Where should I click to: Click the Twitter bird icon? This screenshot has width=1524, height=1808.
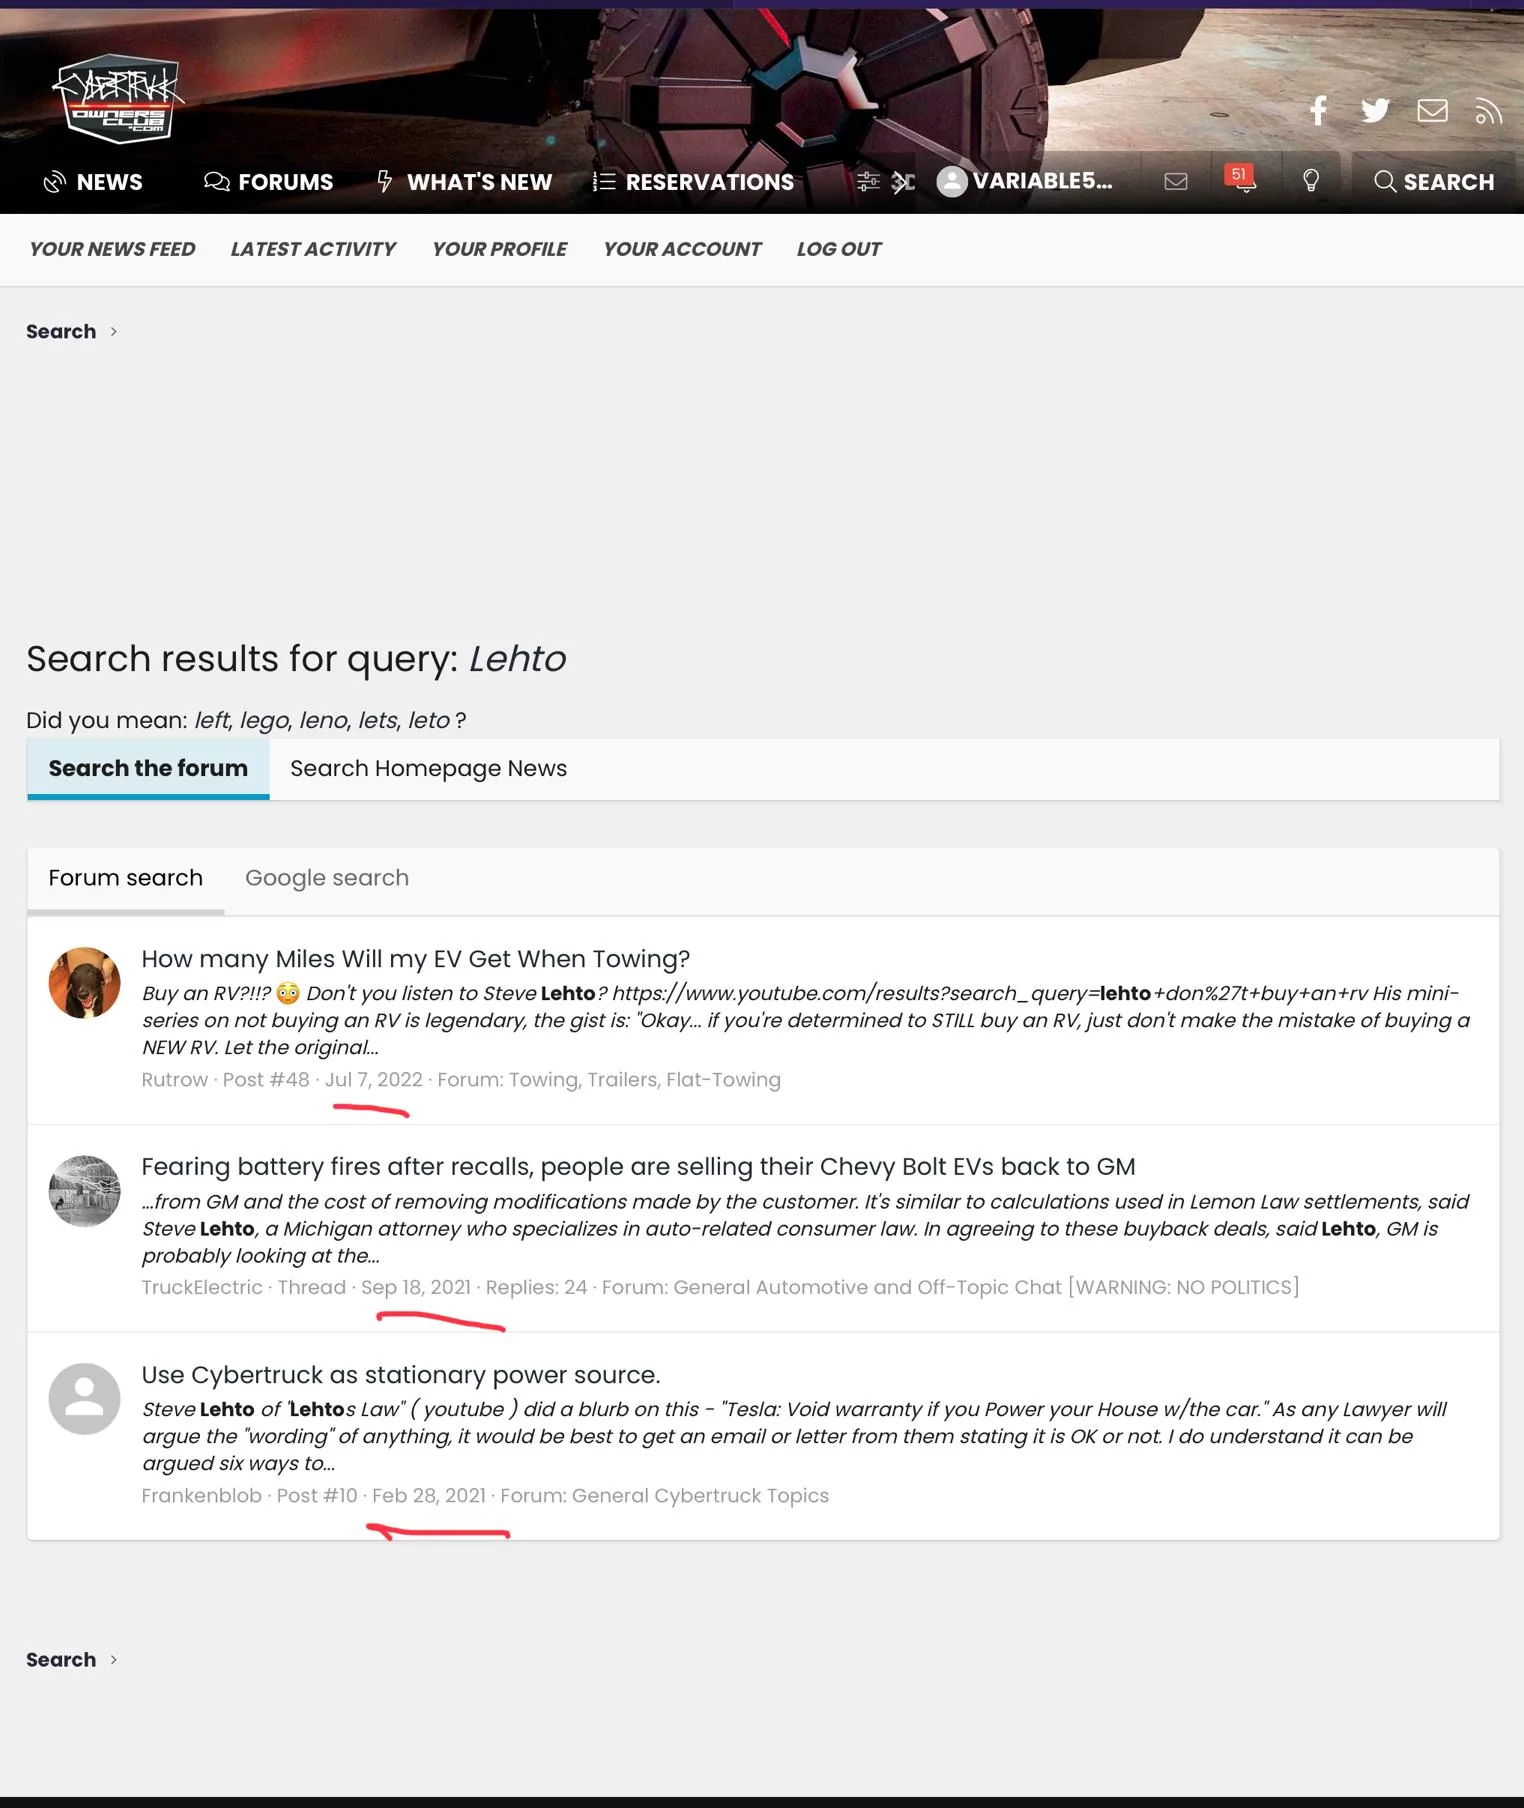[1375, 110]
